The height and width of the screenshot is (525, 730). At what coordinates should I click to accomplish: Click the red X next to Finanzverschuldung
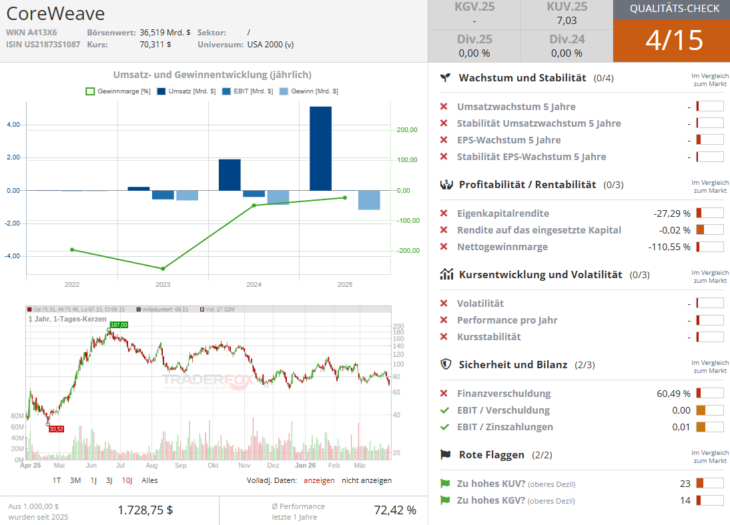coord(444,393)
